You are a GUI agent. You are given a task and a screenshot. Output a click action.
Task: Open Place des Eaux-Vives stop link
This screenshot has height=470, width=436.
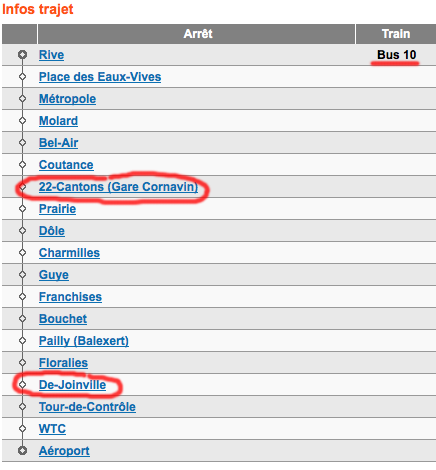[x=100, y=77]
